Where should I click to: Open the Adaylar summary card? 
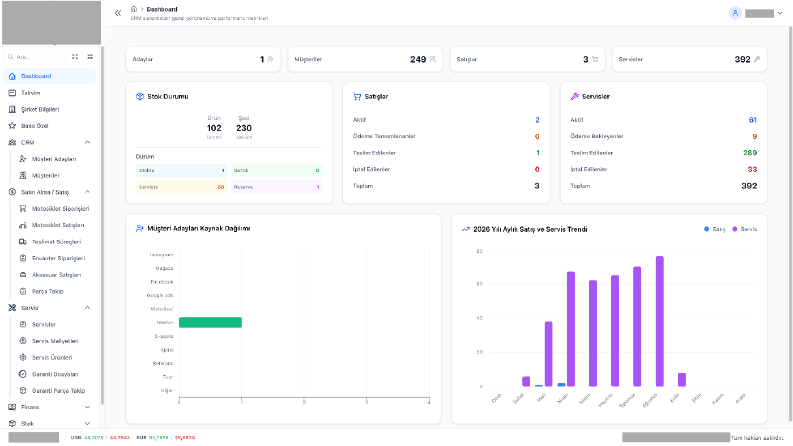(203, 59)
